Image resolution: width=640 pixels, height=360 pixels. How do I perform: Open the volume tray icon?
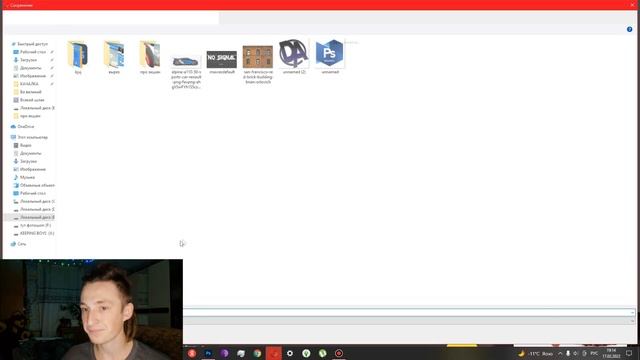576,353
